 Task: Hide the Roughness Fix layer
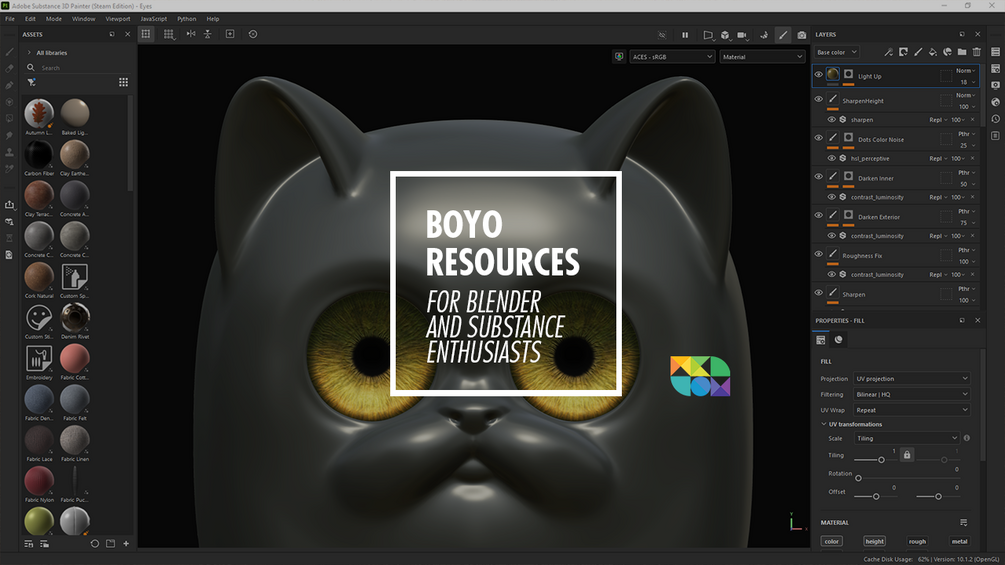click(x=818, y=254)
